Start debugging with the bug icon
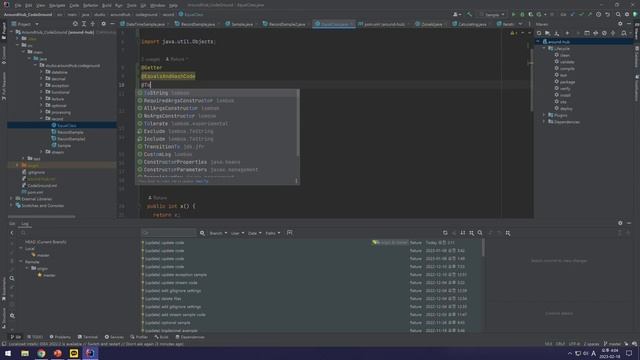 pyautogui.click(x=522, y=14)
